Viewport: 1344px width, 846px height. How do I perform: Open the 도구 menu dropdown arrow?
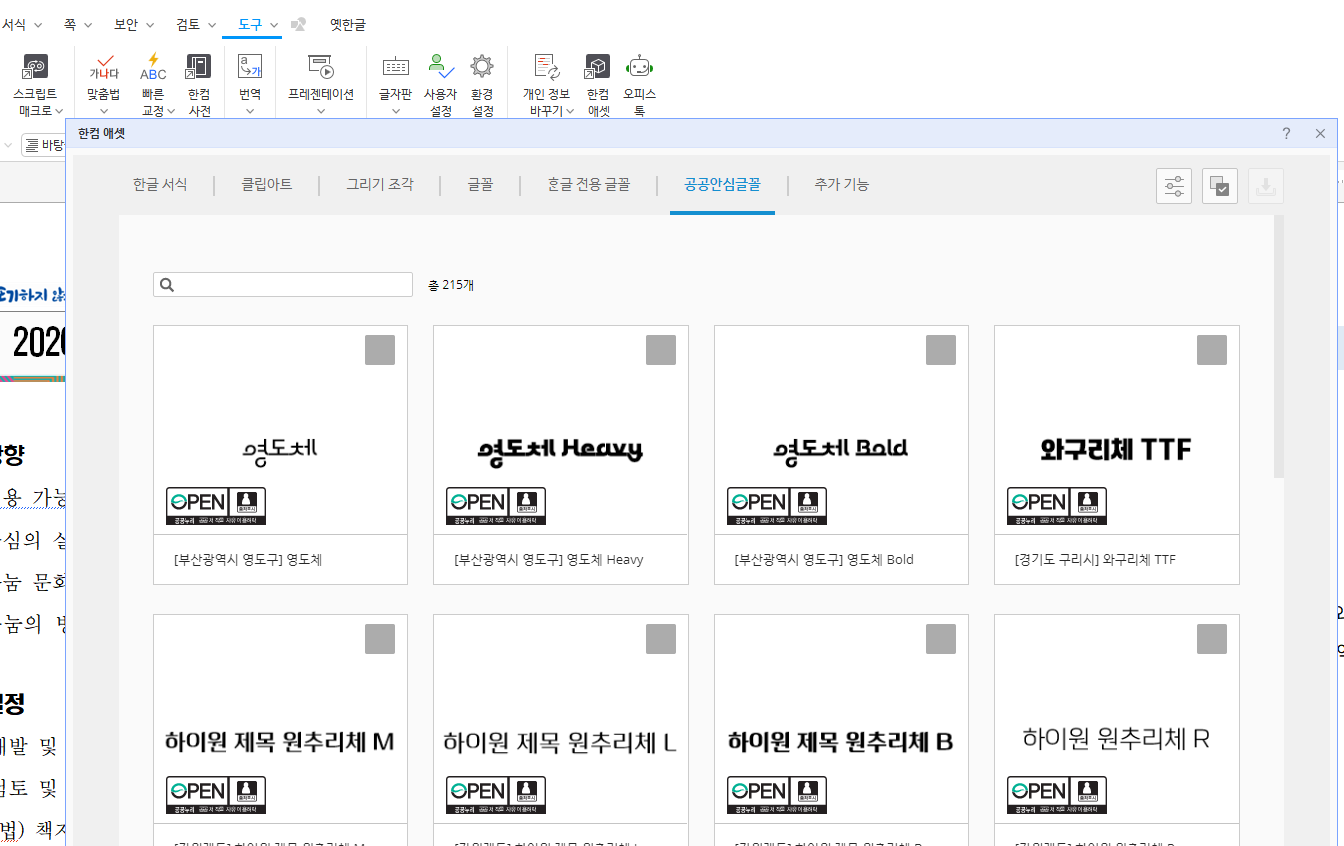(274, 25)
